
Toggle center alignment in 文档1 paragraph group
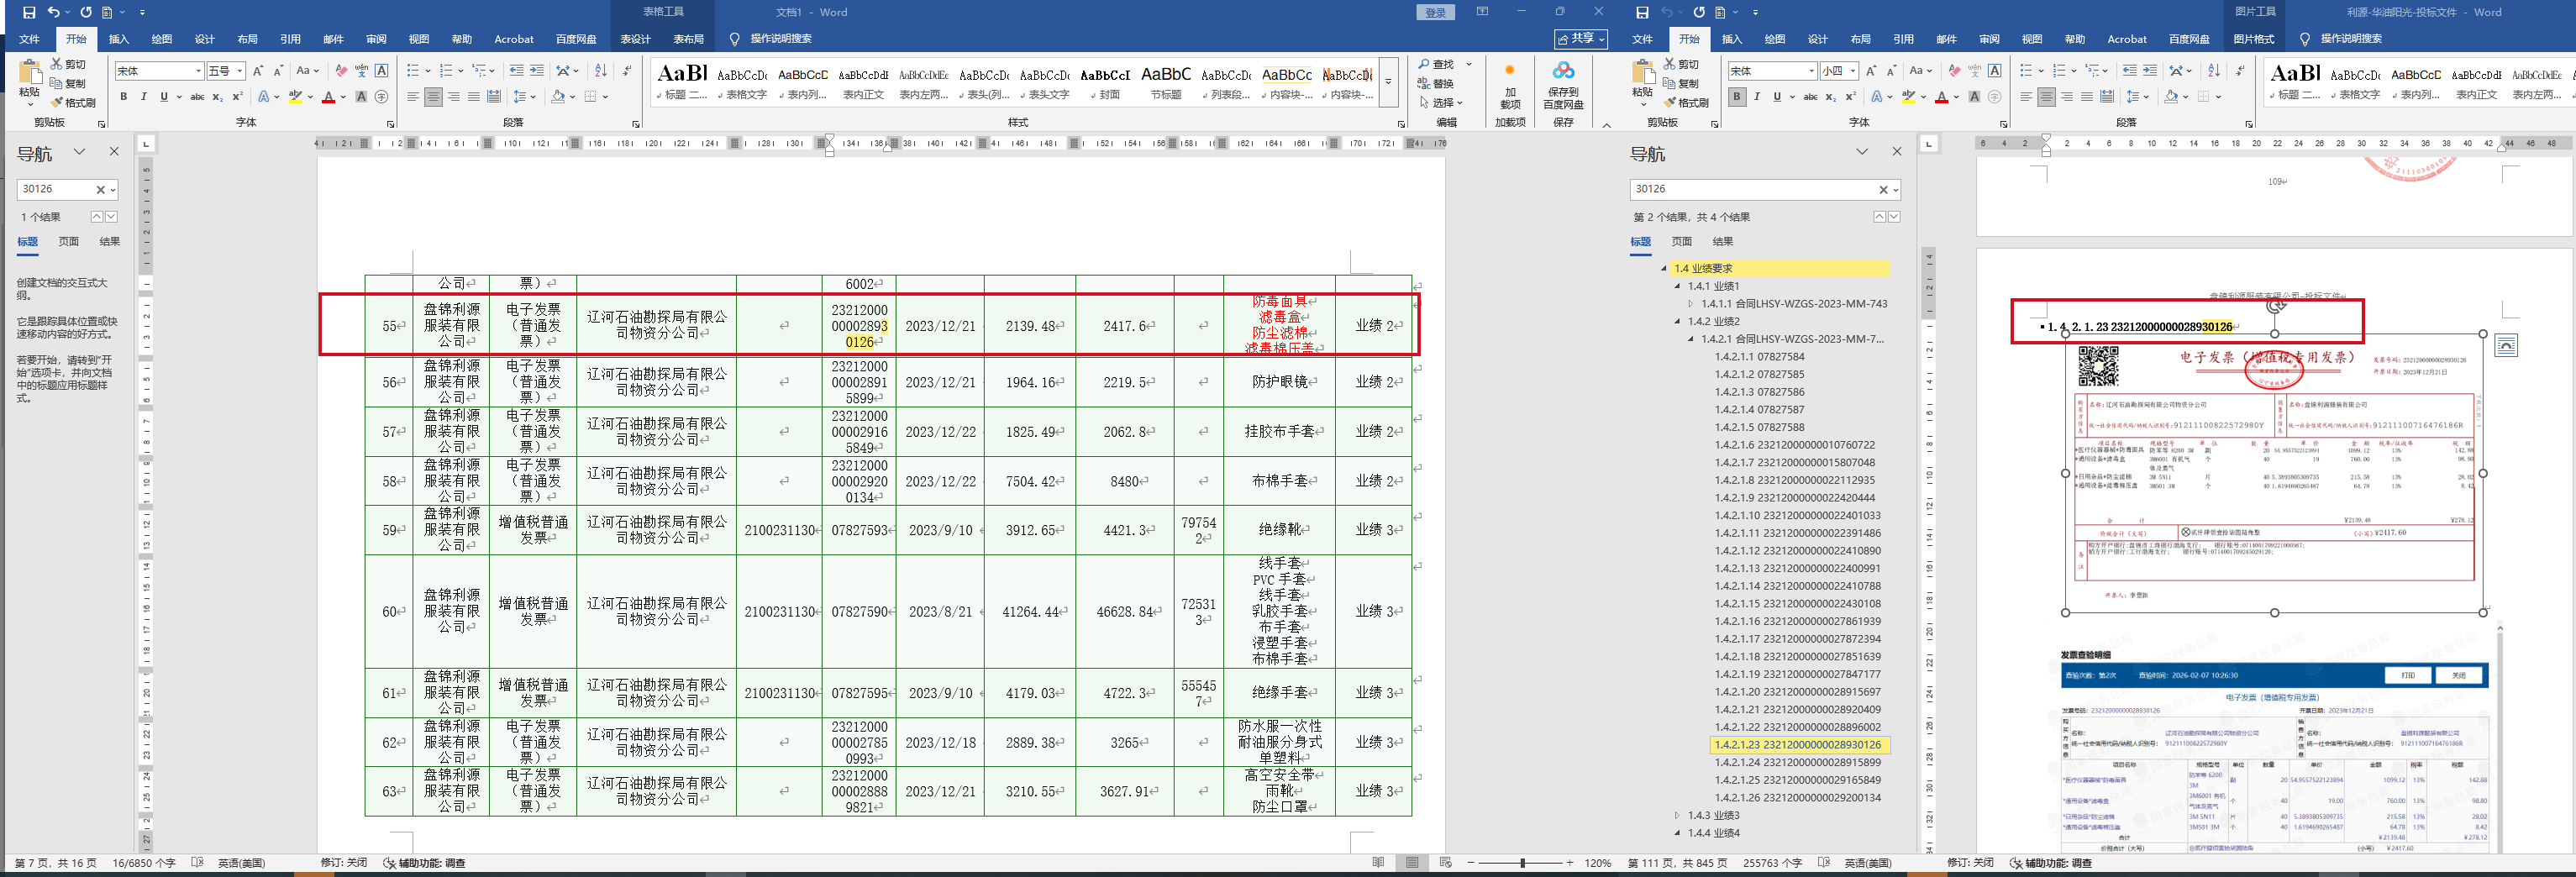[433, 97]
